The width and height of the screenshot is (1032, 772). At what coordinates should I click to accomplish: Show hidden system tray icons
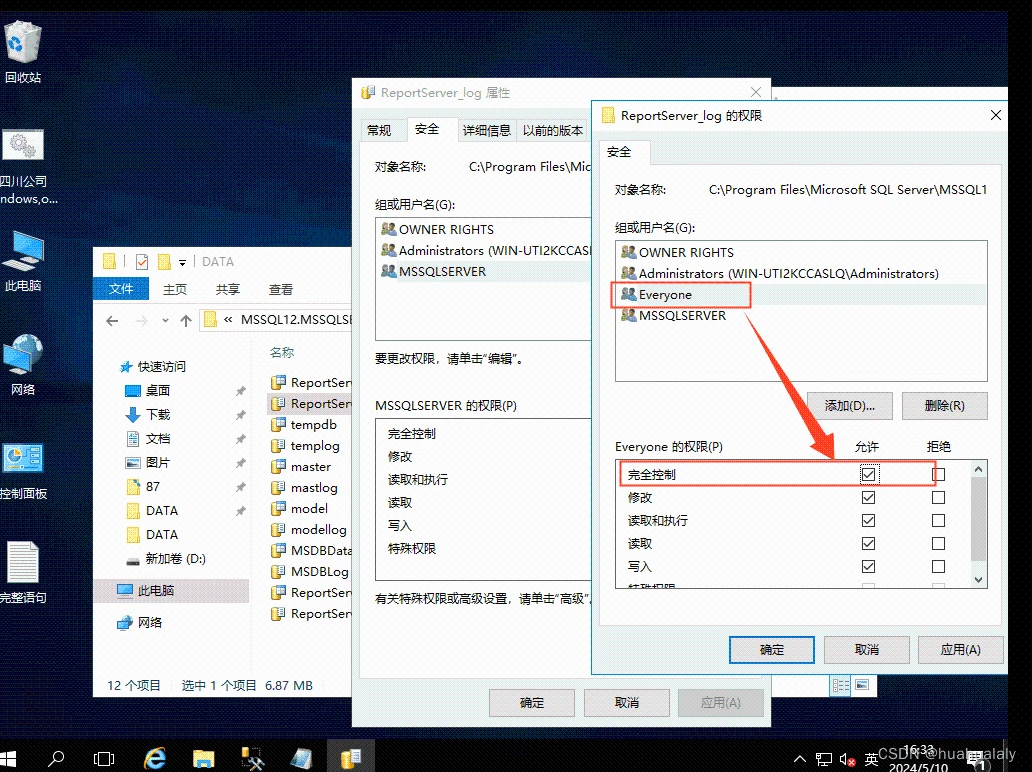pyautogui.click(x=800, y=759)
